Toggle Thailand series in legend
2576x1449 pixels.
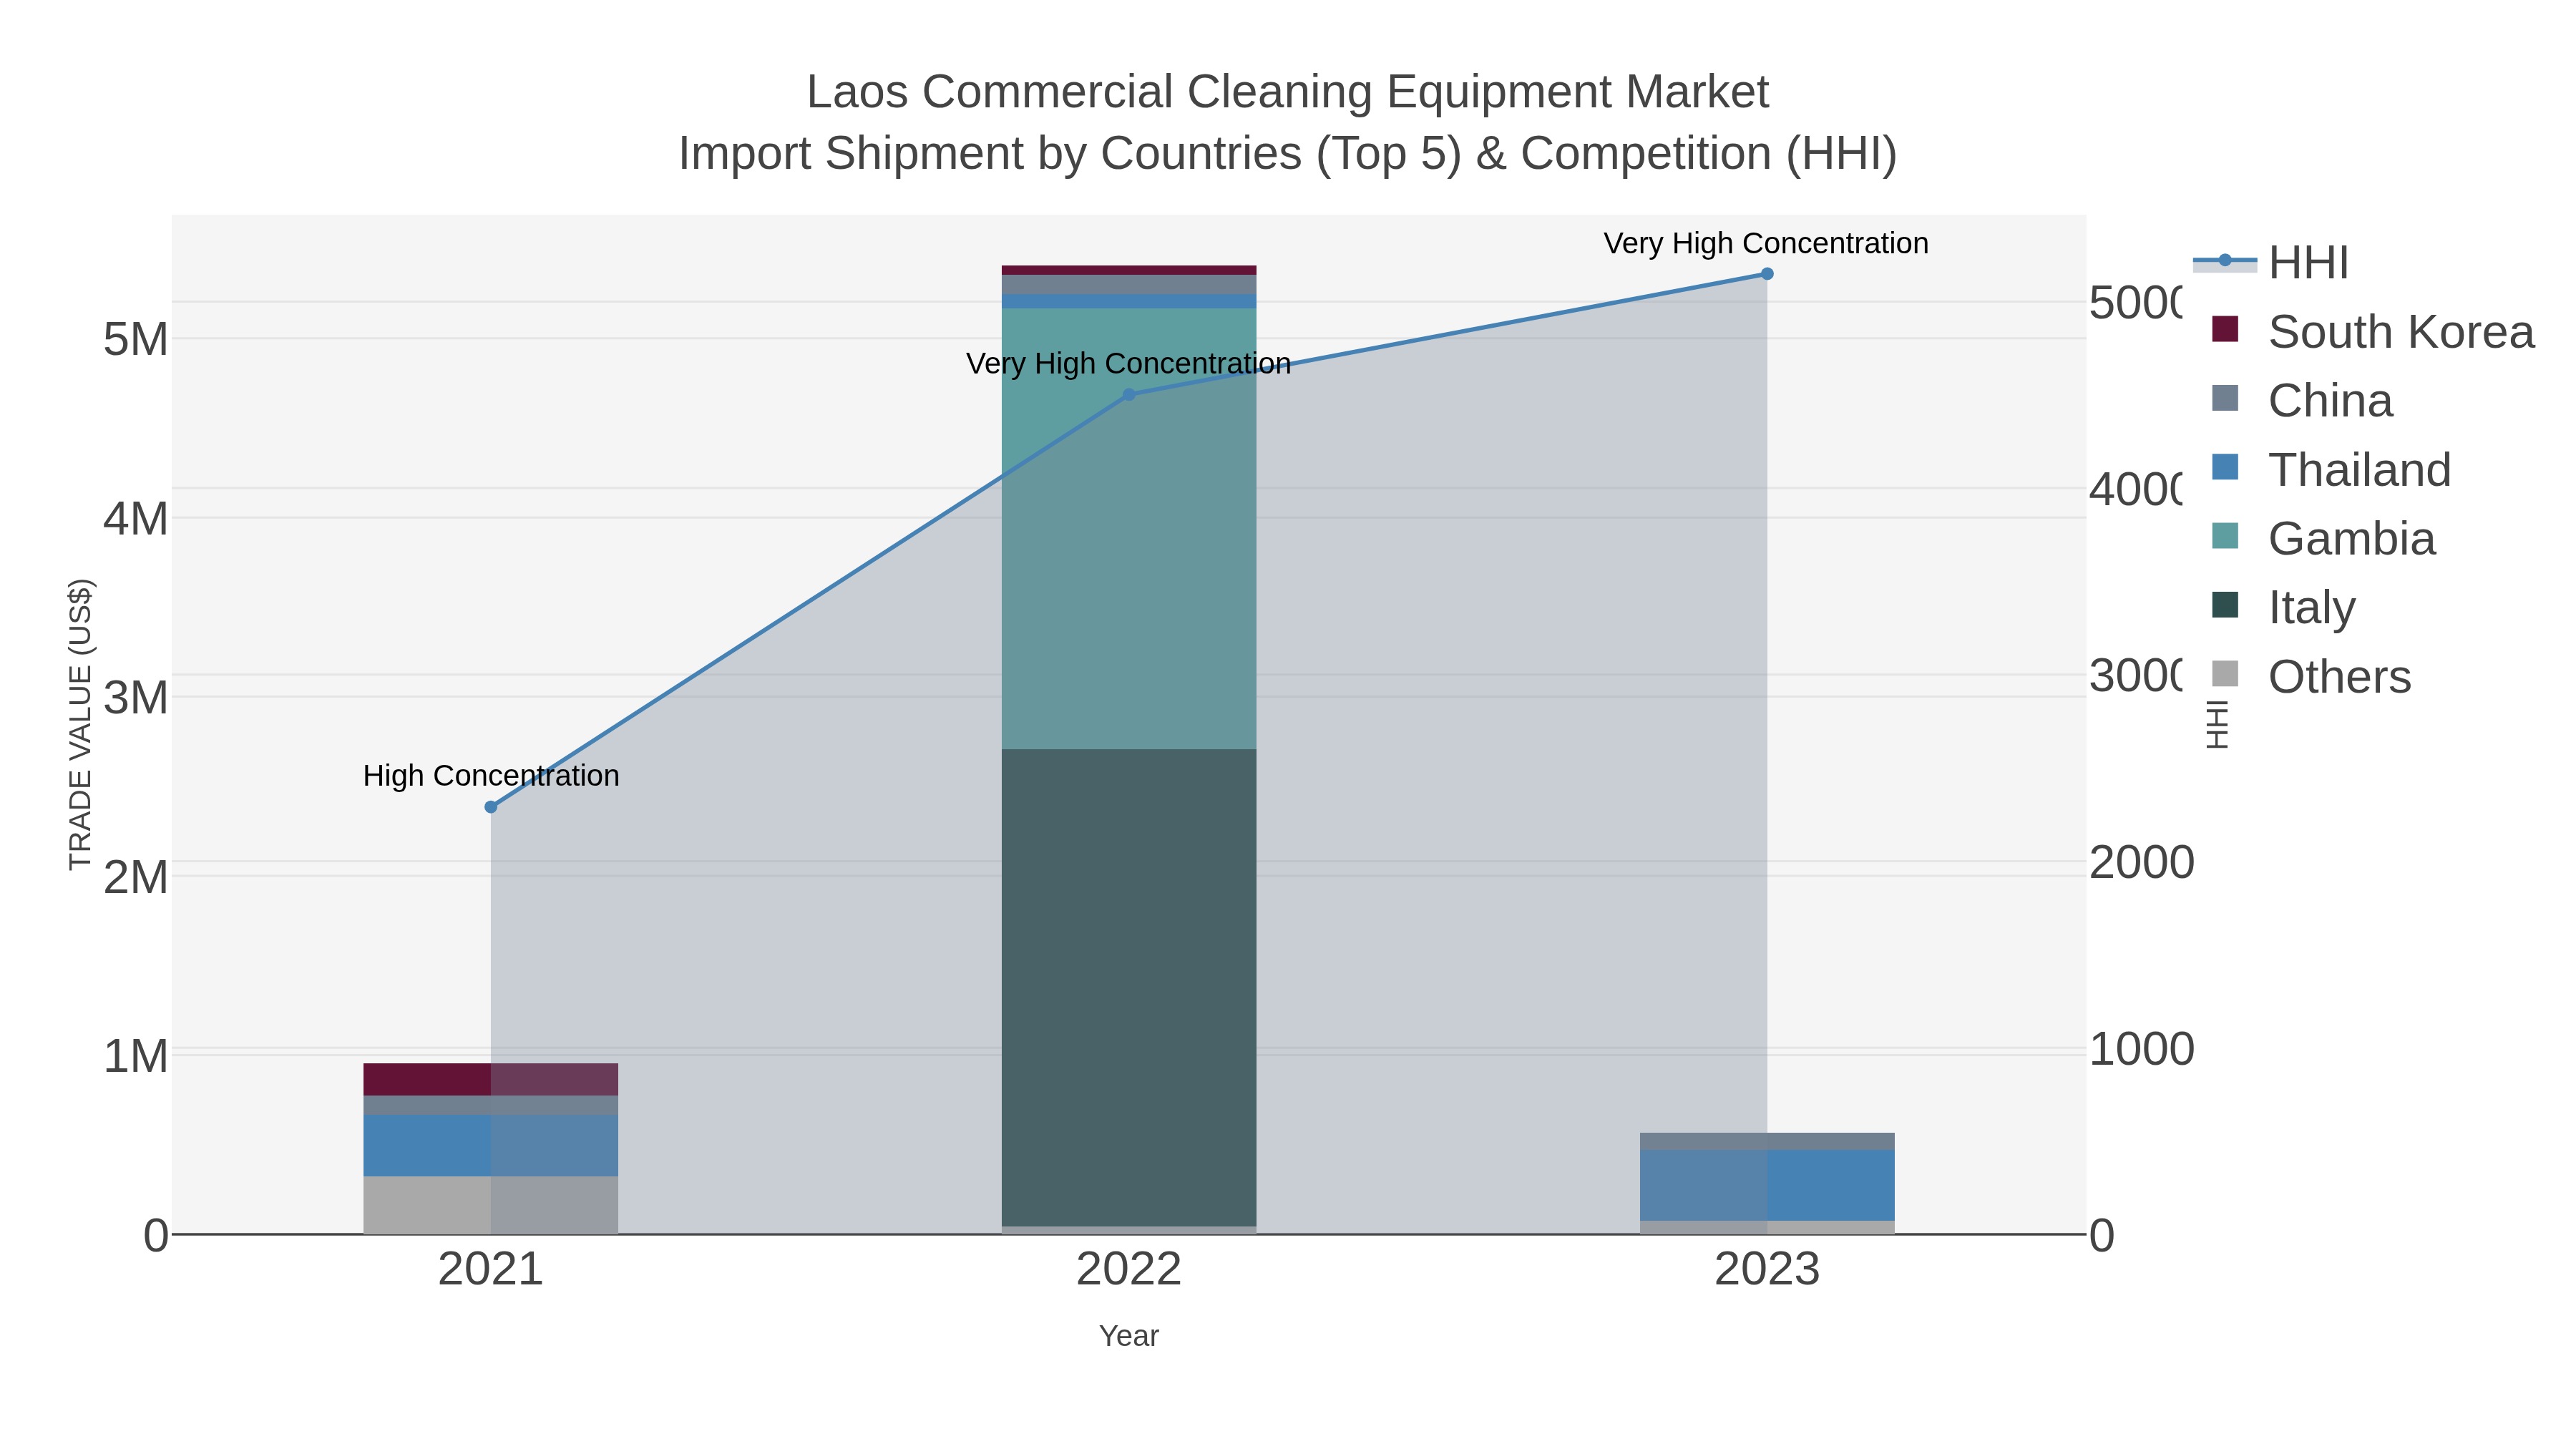click(x=2330, y=469)
